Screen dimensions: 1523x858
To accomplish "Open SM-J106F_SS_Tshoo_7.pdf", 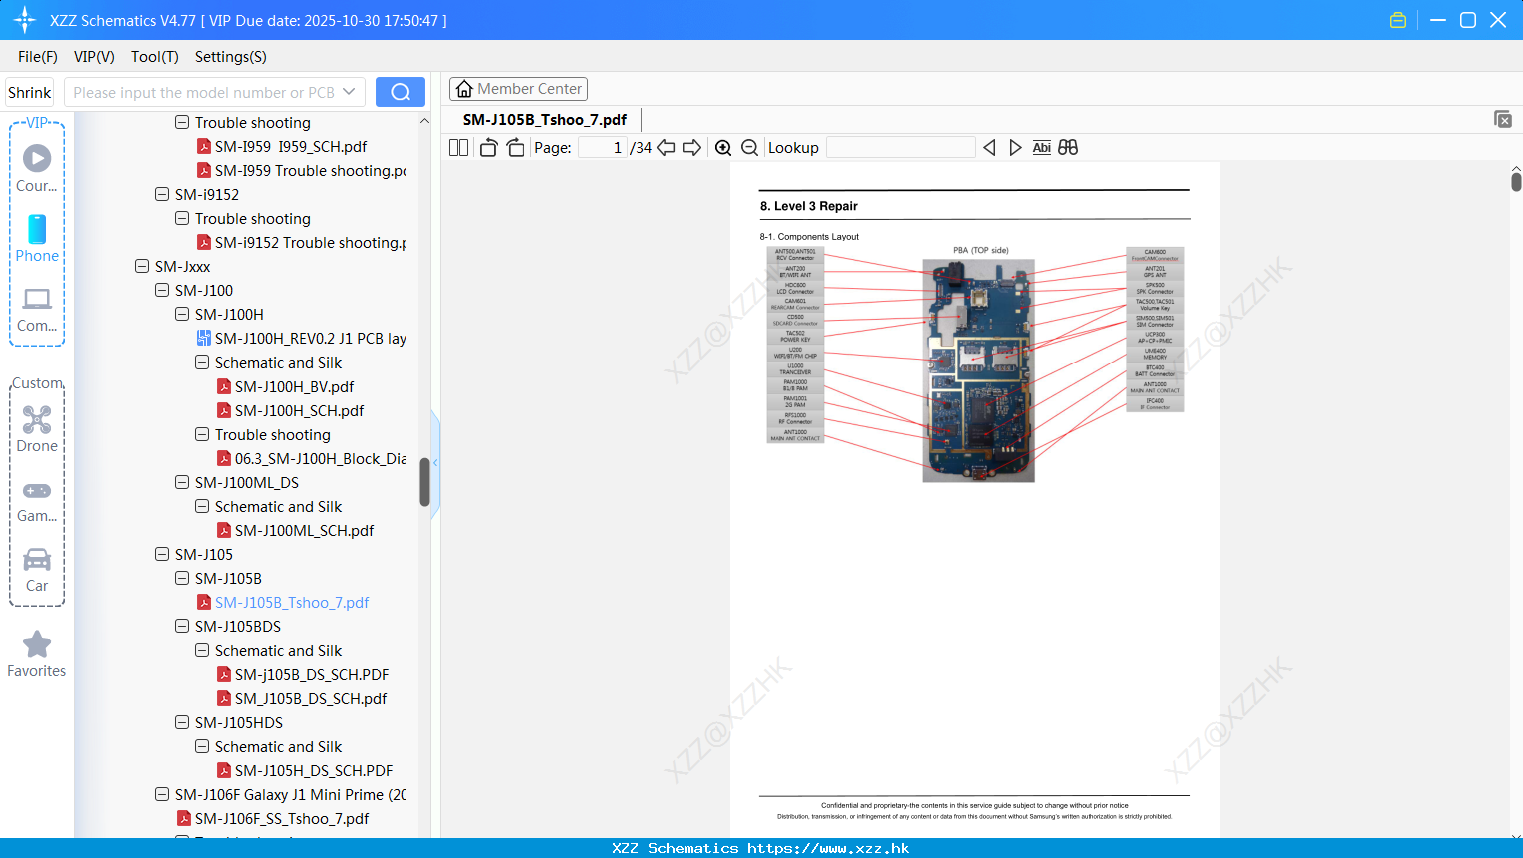I will pyautogui.click(x=273, y=819).
